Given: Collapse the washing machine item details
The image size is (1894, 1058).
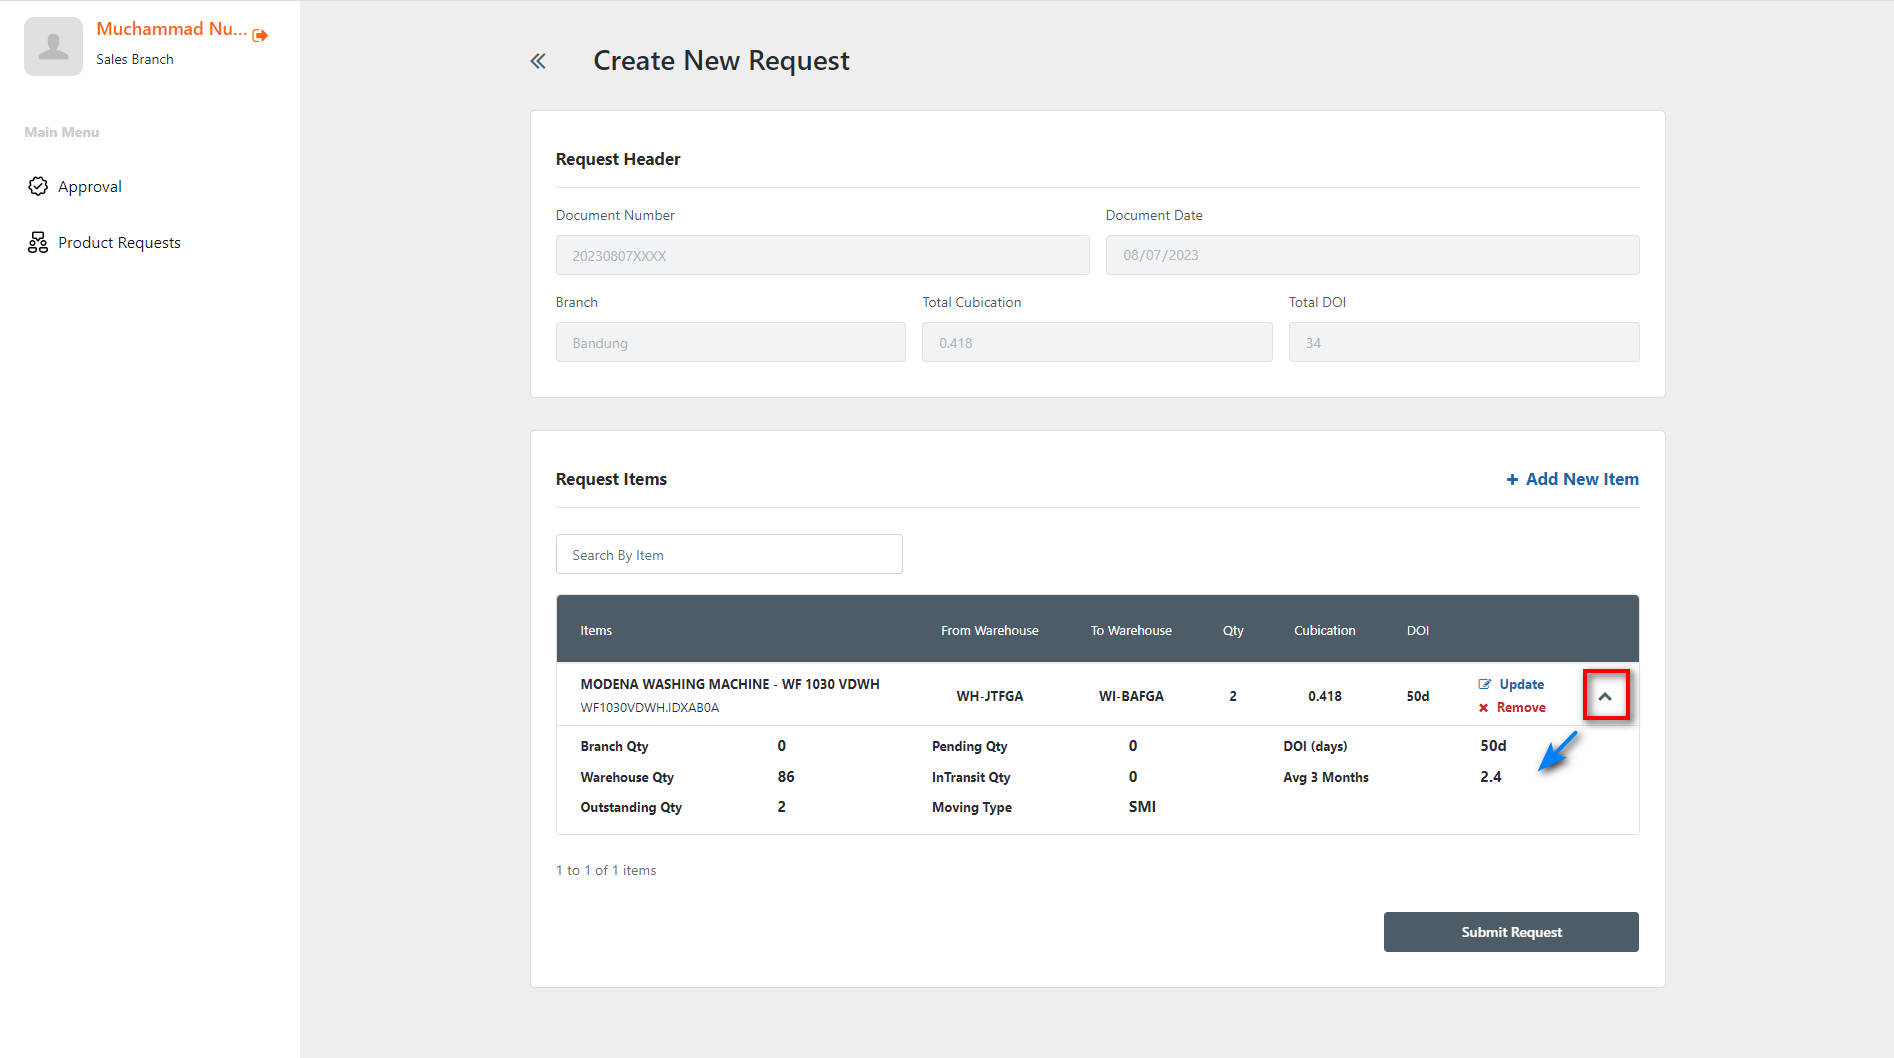Looking at the screenshot, I should coord(1605,696).
